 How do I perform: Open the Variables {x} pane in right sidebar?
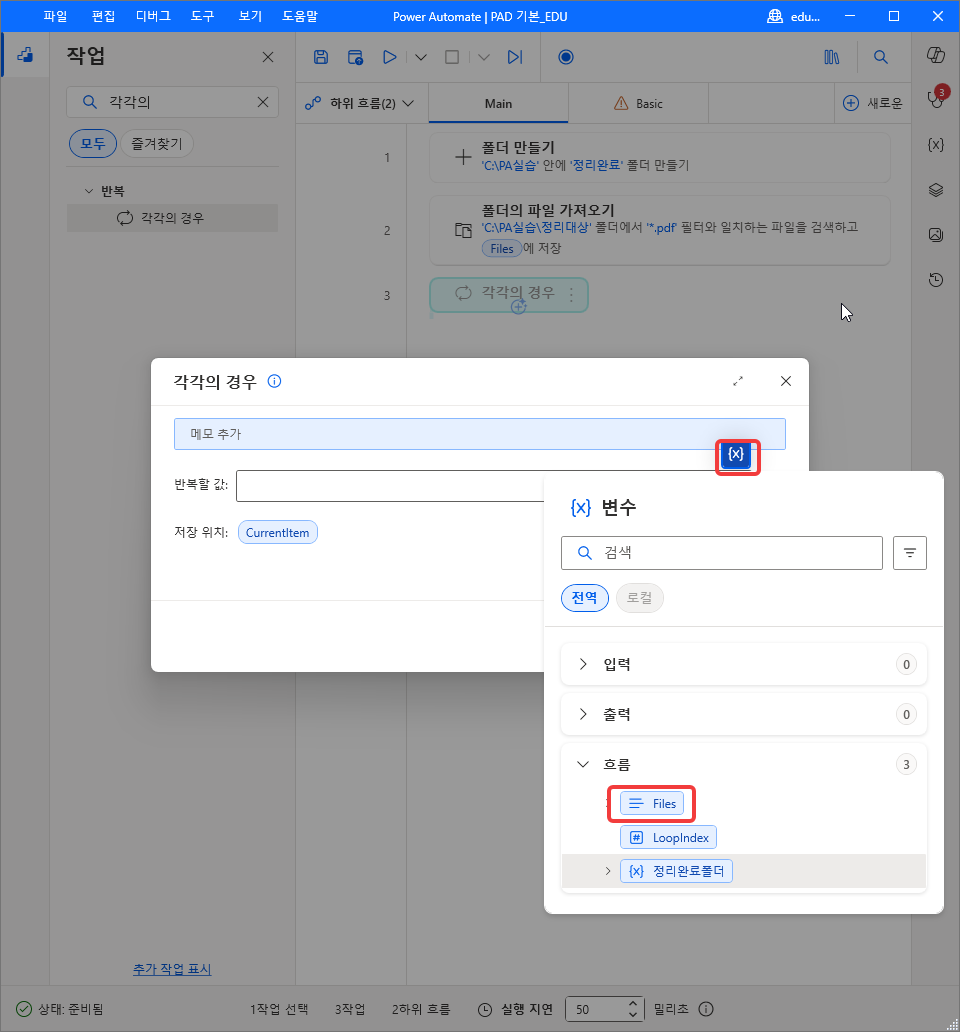[936, 144]
